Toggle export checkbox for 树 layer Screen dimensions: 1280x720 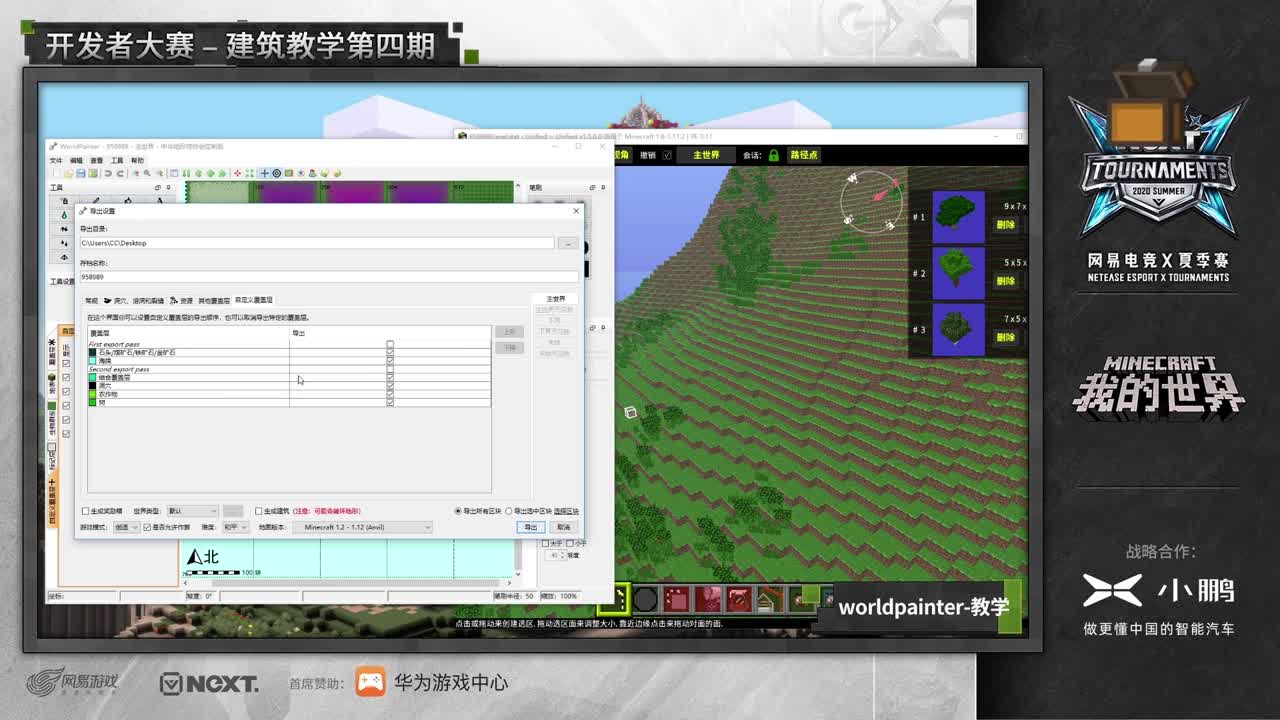390,402
